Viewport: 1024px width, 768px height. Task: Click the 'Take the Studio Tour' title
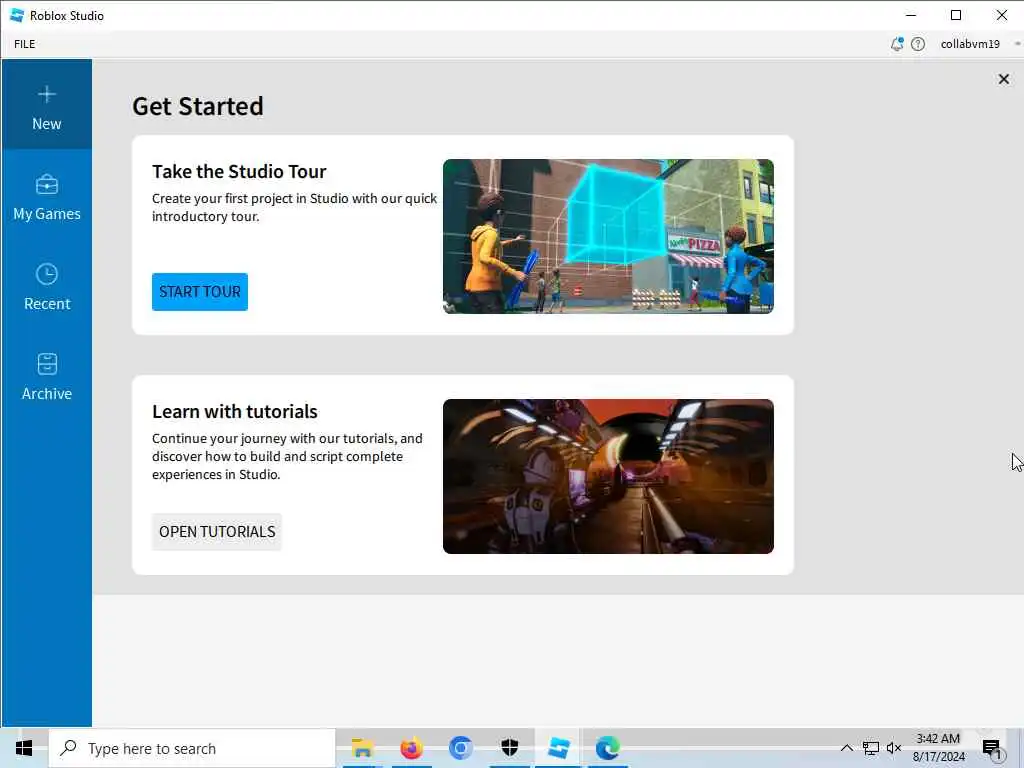pyautogui.click(x=239, y=171)
